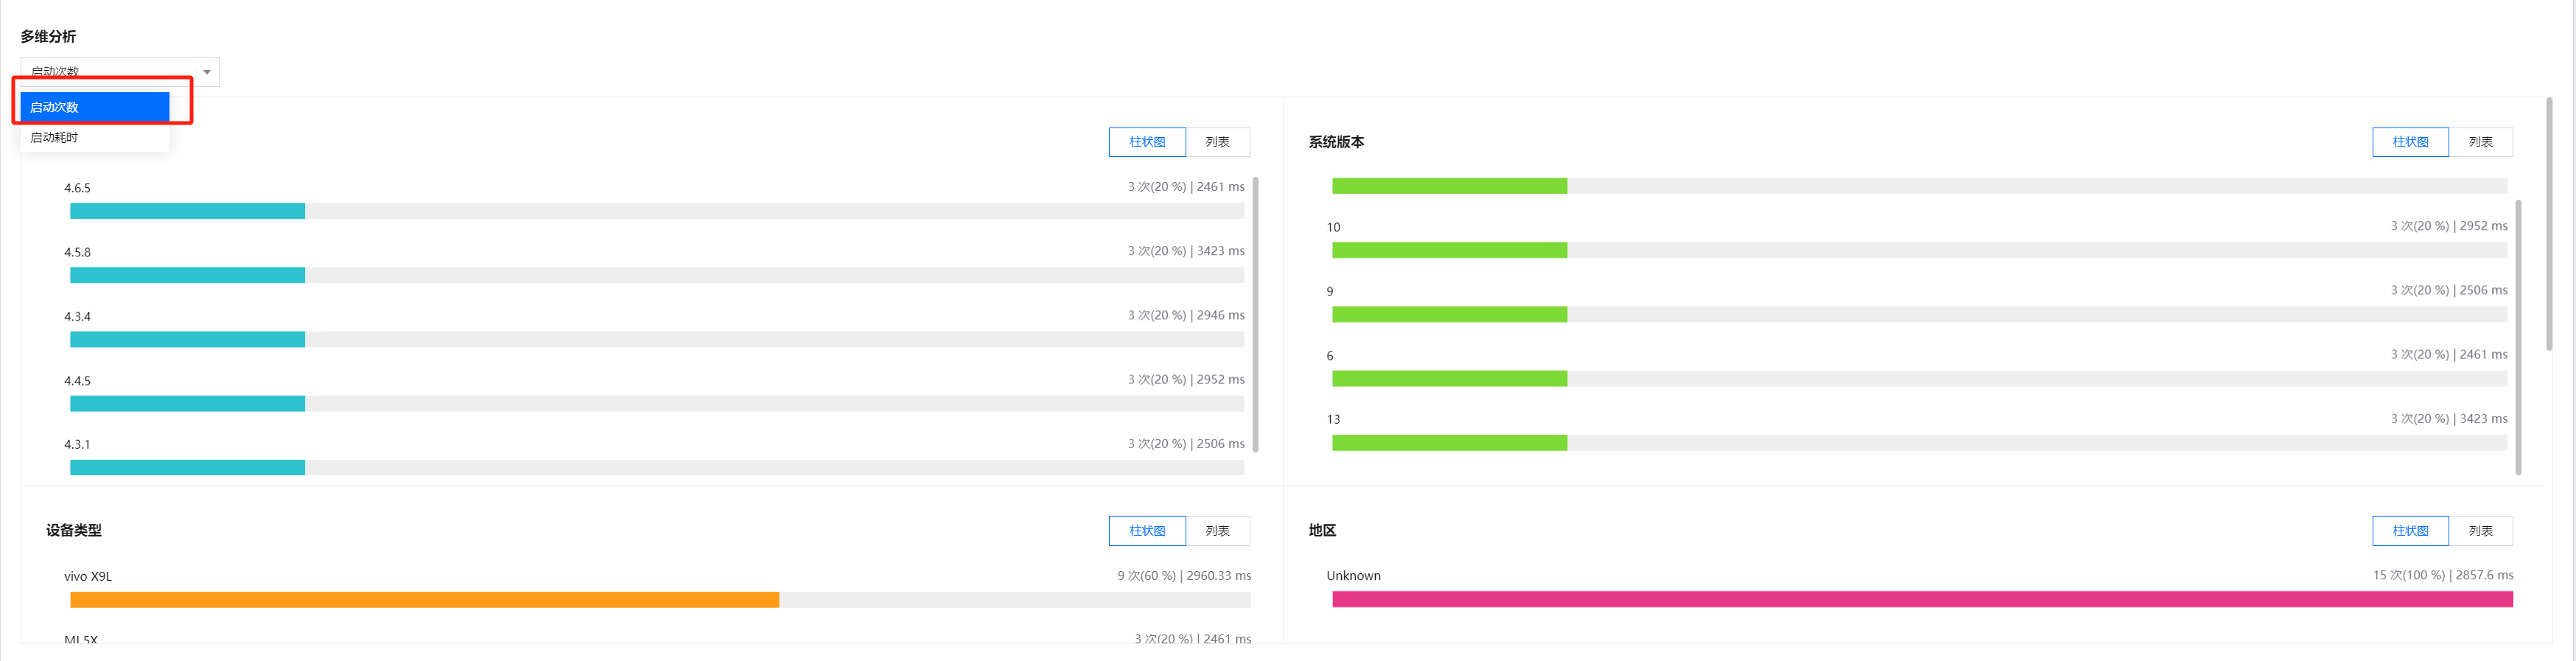
Task: Select 启动次数 option in the dropdown list
Action: [x=95, y=107]
